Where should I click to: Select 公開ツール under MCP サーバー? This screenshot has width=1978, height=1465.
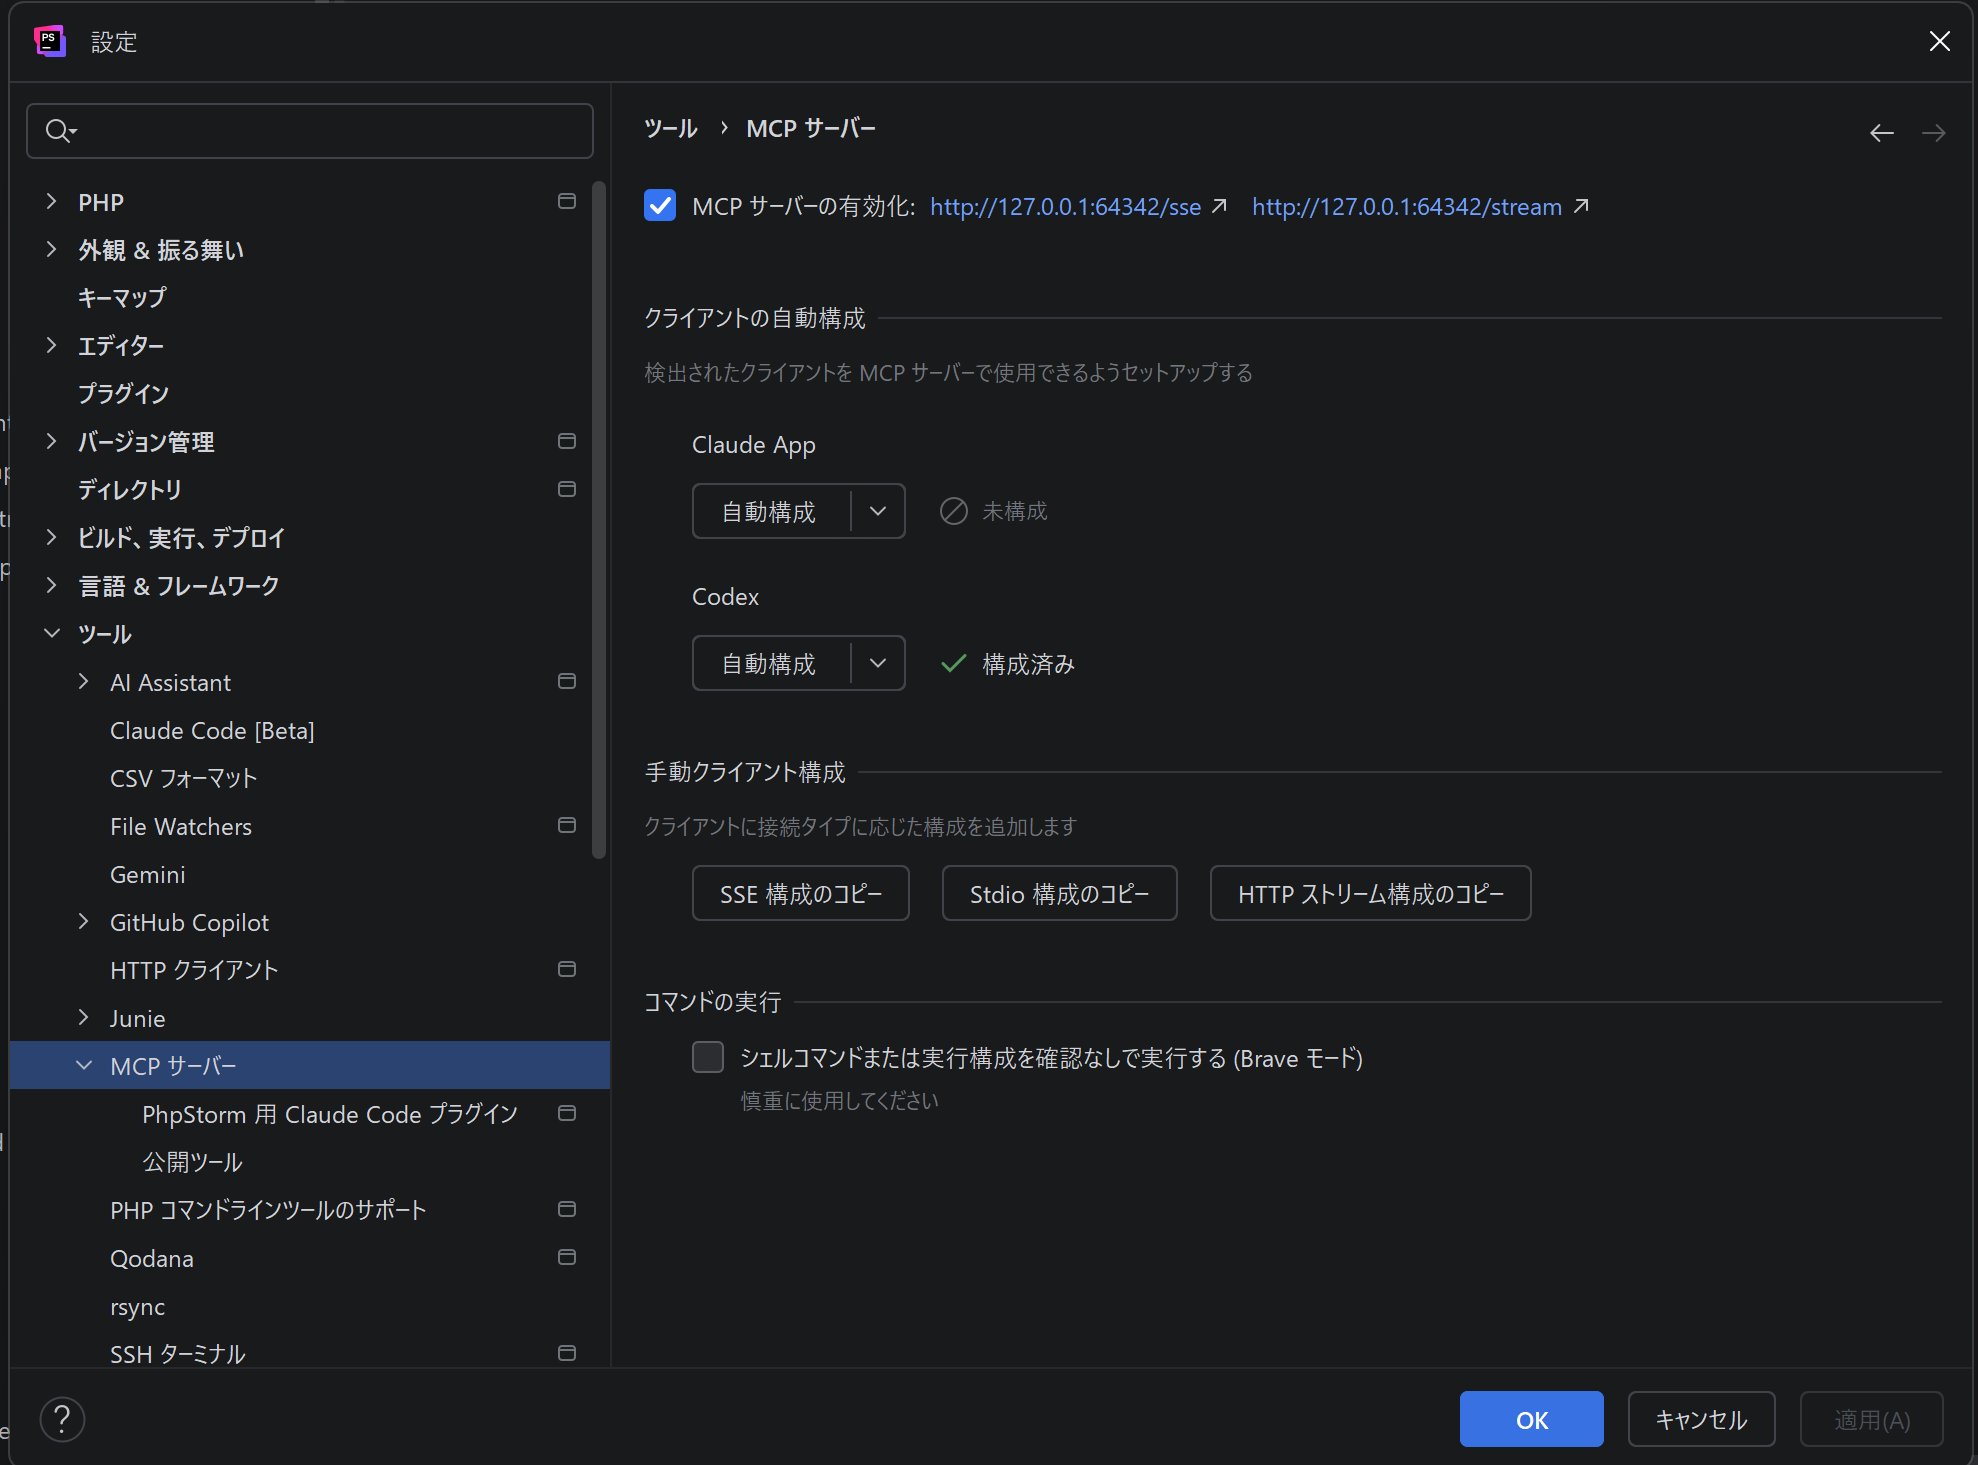pyautogui.click(x=192, y=1162)
